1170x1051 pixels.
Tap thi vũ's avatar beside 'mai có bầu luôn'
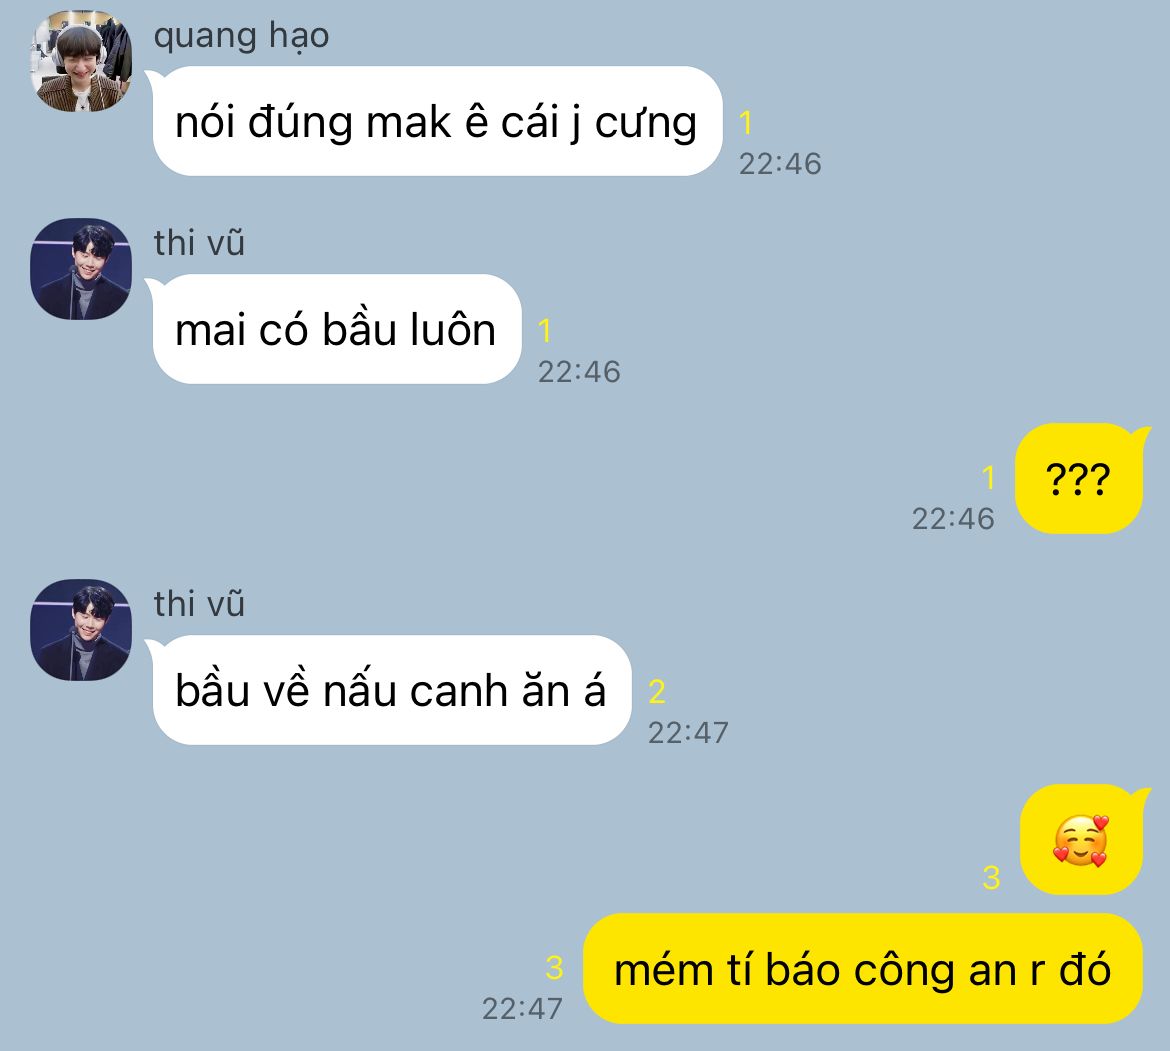(81, 269)
